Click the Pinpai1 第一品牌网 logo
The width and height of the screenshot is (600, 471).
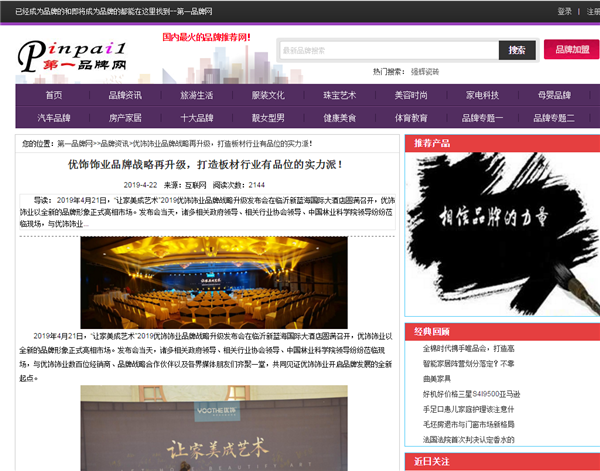click(x=72, y=56)
